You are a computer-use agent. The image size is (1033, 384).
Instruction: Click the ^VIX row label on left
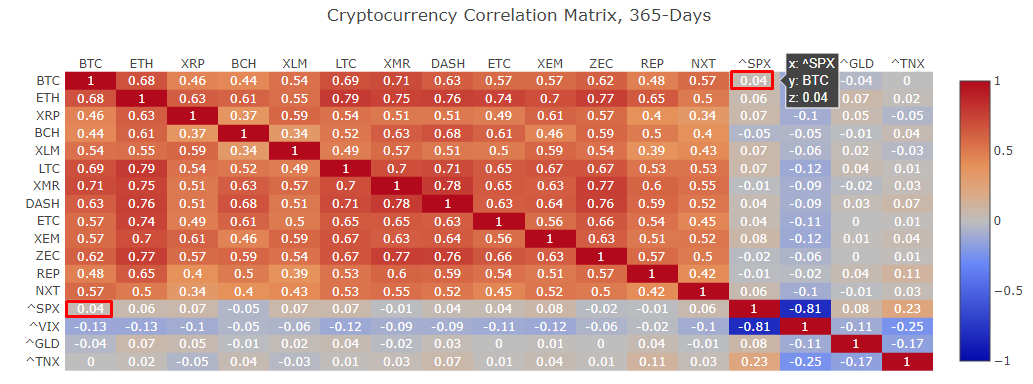coord(46,325)
